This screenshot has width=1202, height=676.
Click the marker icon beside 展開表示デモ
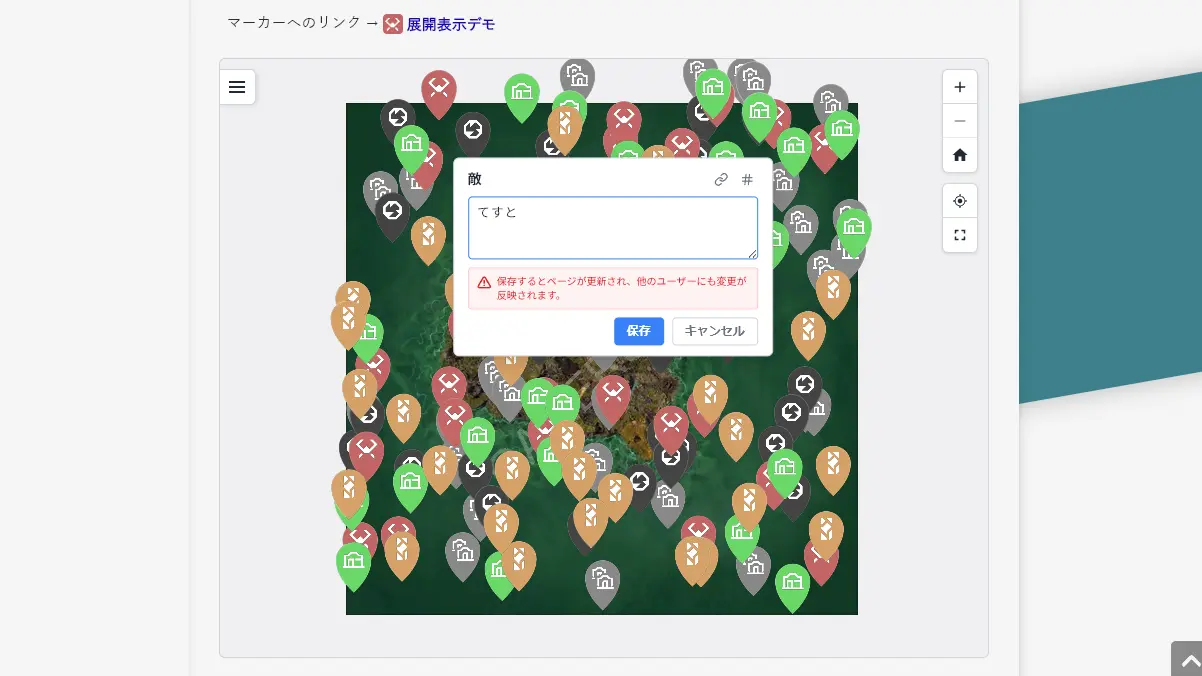click(x=393, y=25)
